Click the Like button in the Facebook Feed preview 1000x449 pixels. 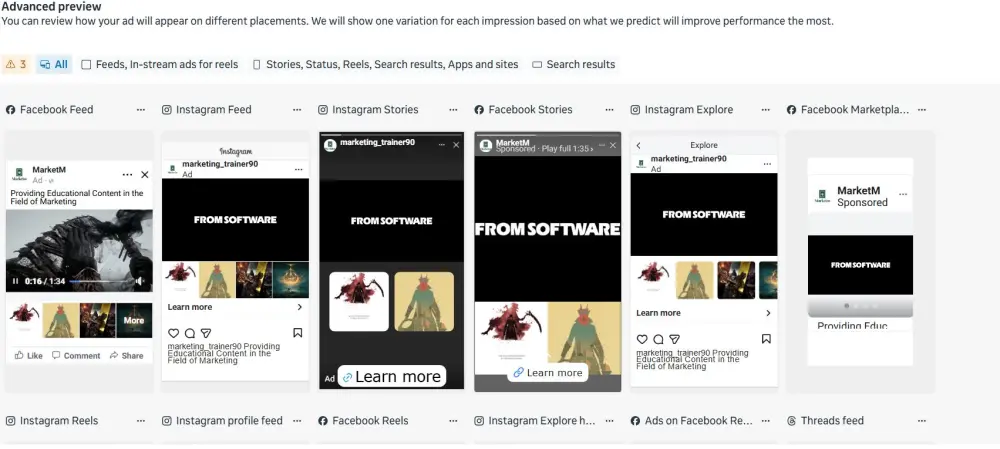pyautogui.click(x=29, y=356)
